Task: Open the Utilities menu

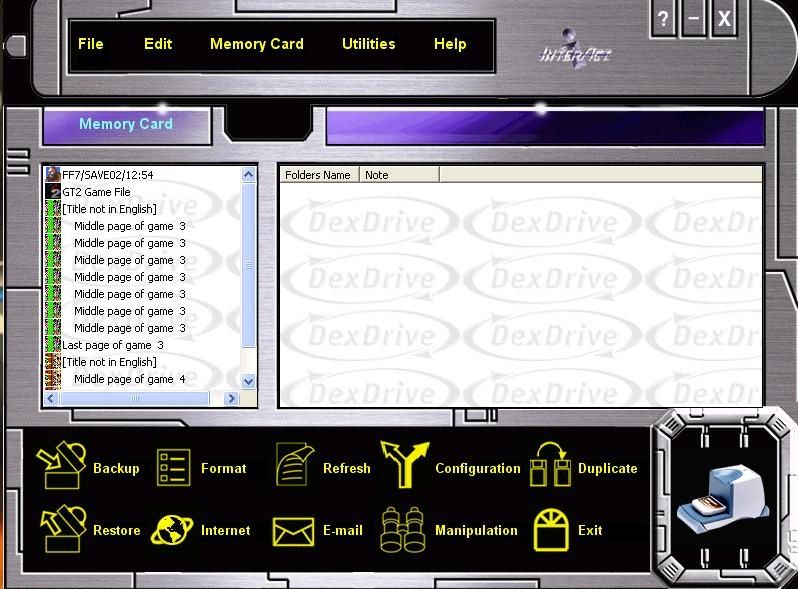Action: [x=368, y=44]
